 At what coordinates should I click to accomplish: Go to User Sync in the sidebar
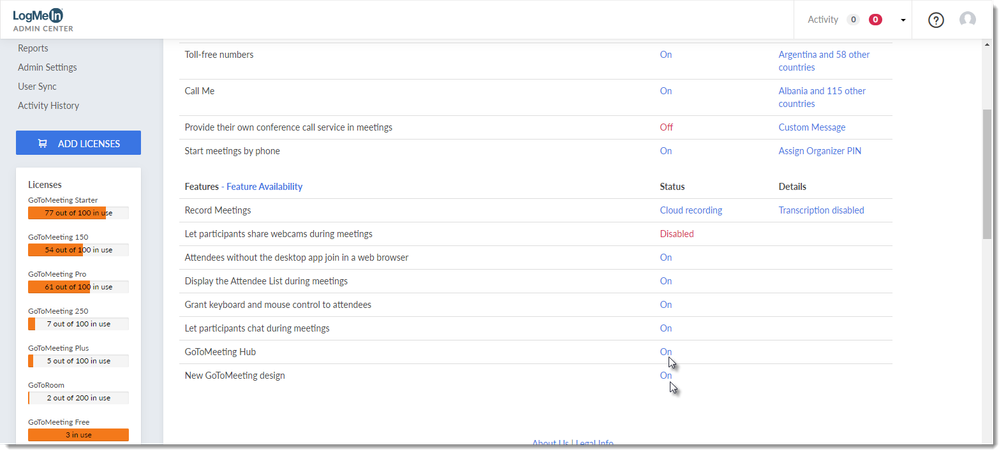click(x=37, y=86)
